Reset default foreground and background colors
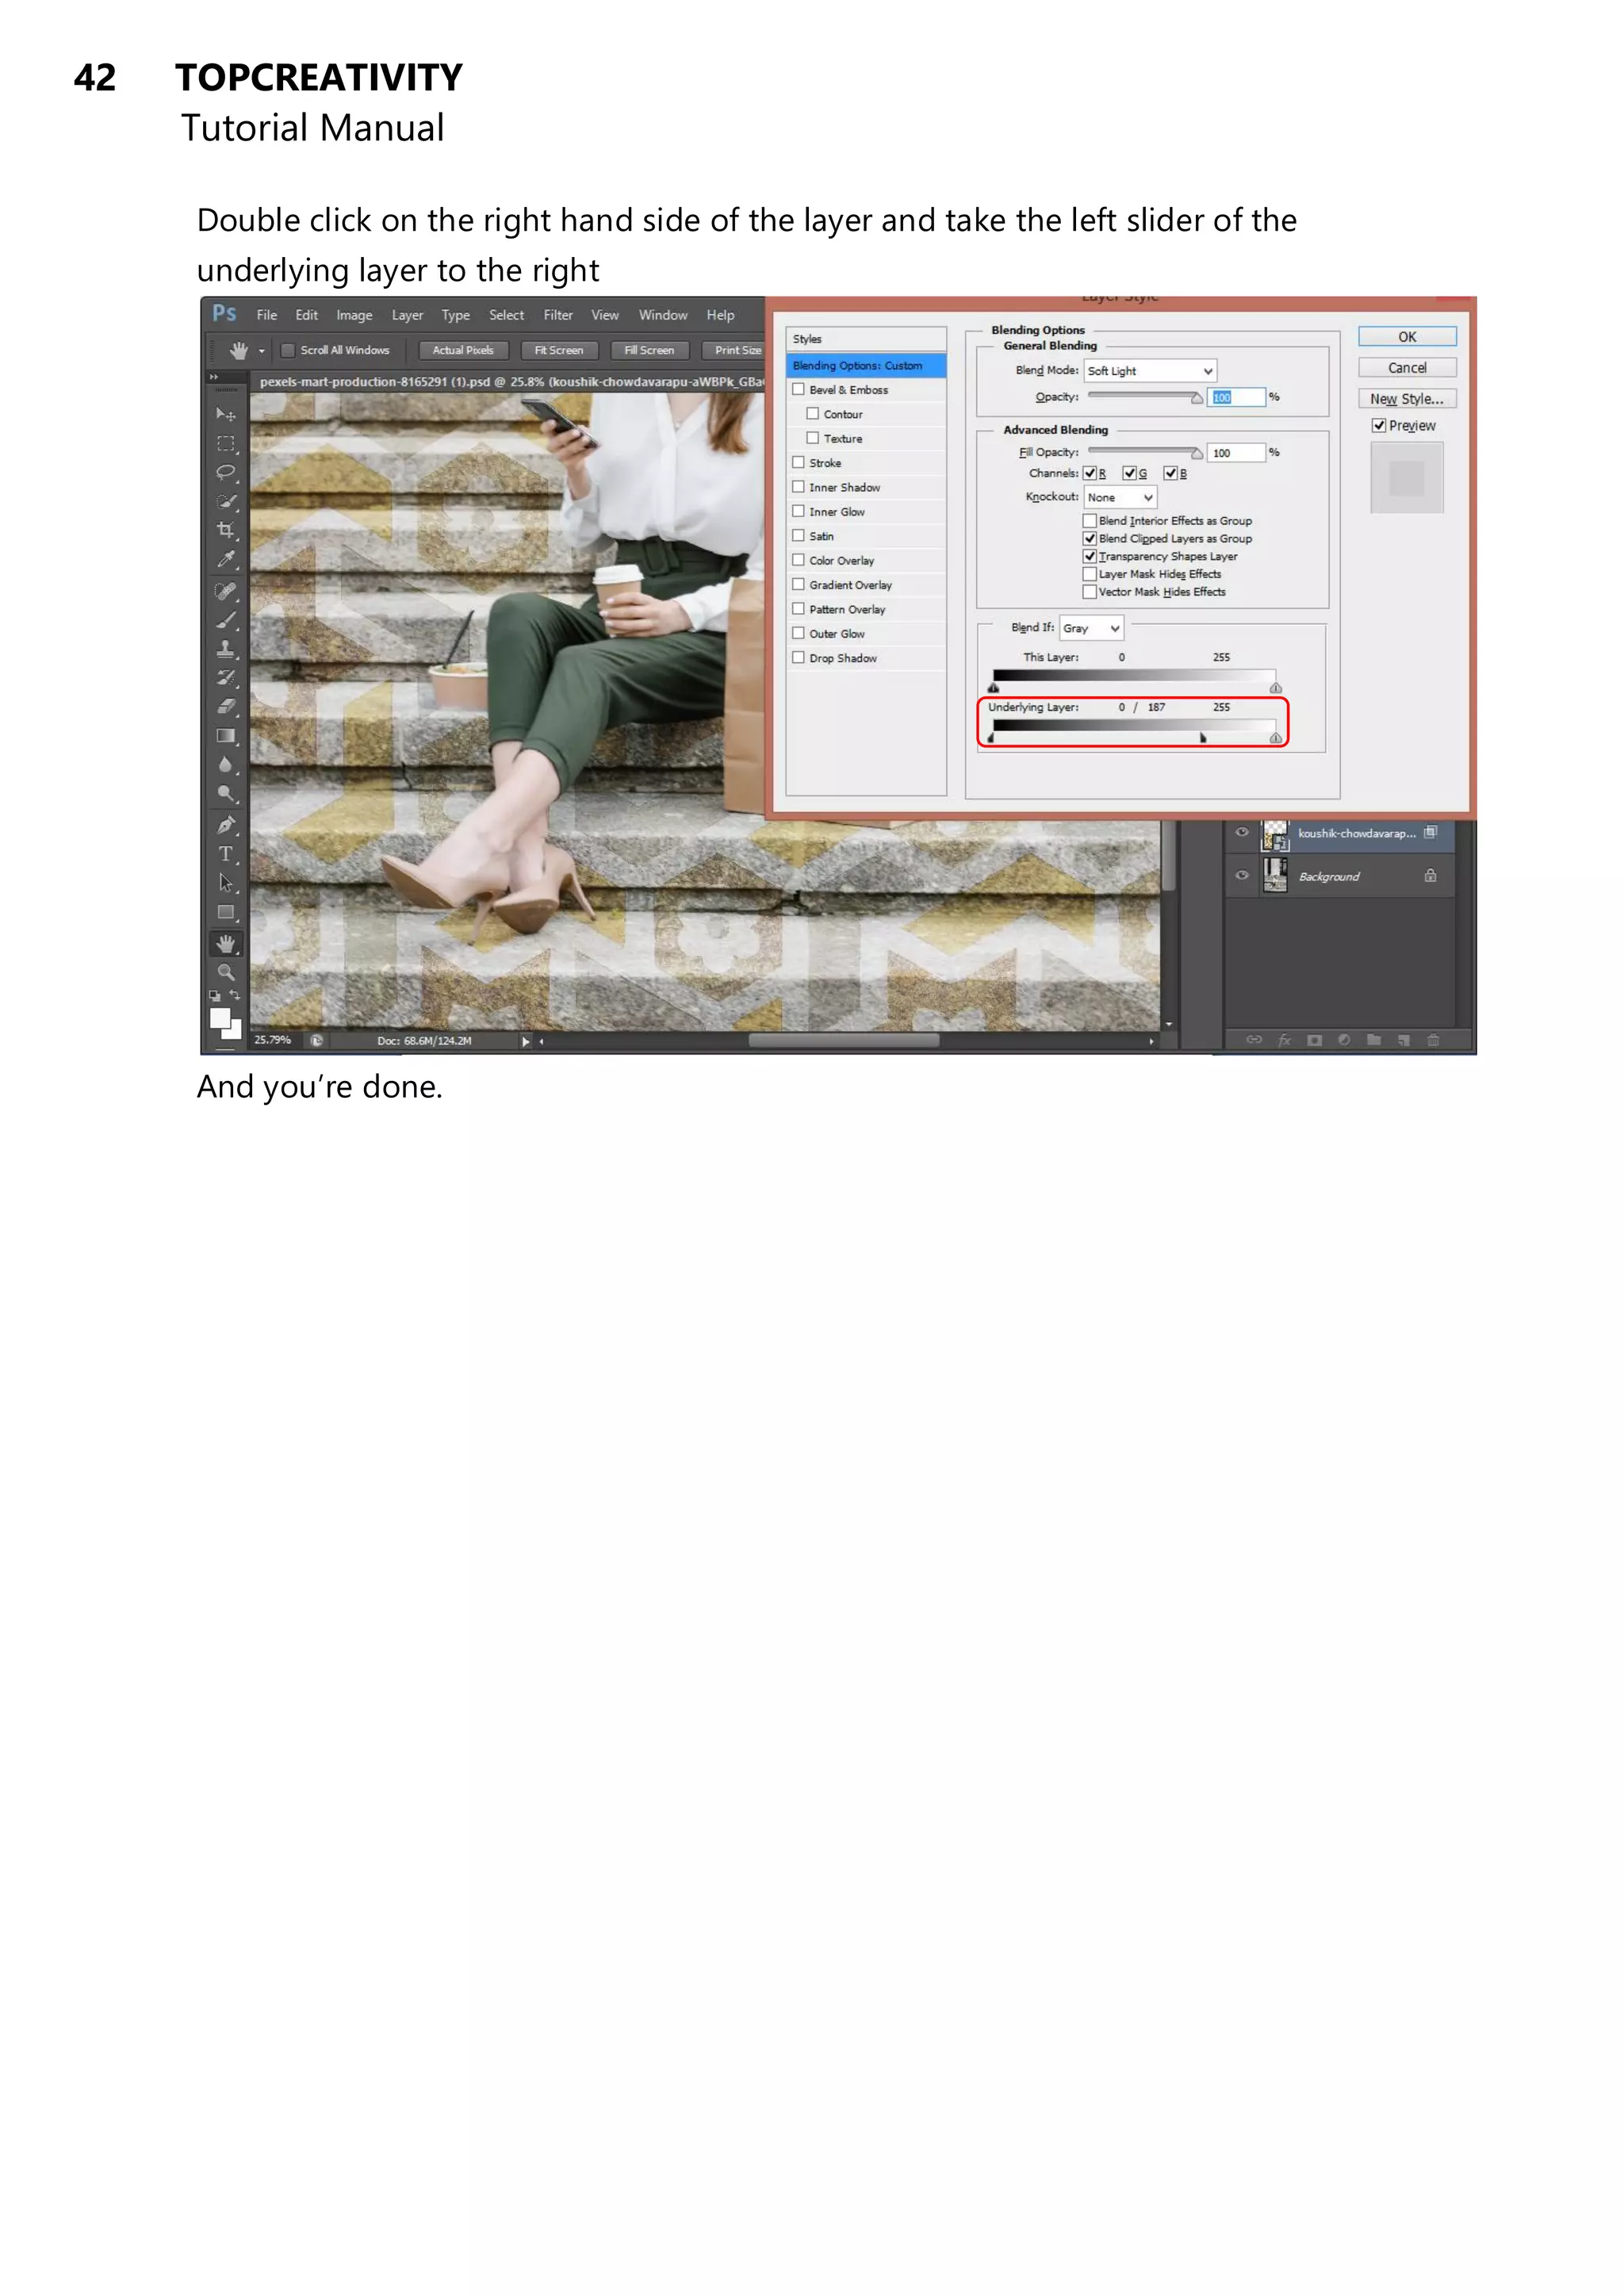The height and width of the screenshot is (2296, 1624). [x=214, y=996]
